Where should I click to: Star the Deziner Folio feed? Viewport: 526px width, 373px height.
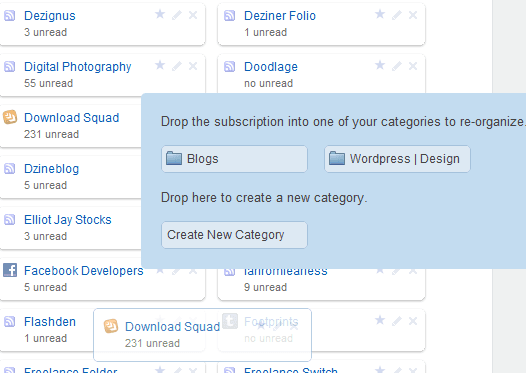point(380,14)
